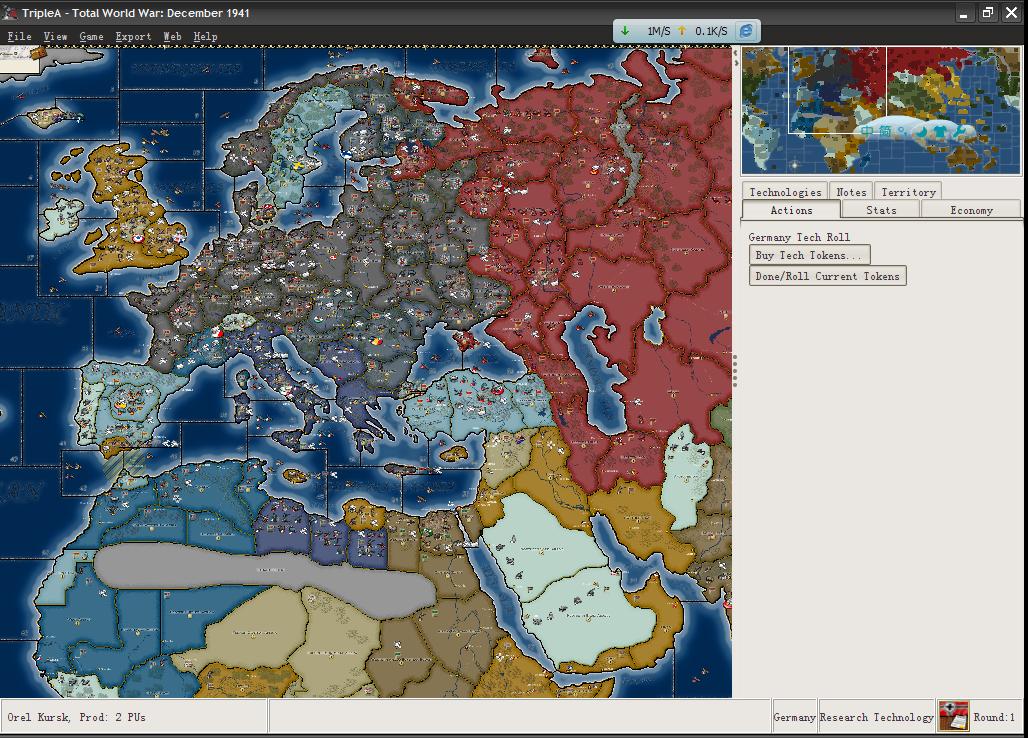The image size is (1028, 738).
Task: Click the Sardinia island territory
Action: 241,406
